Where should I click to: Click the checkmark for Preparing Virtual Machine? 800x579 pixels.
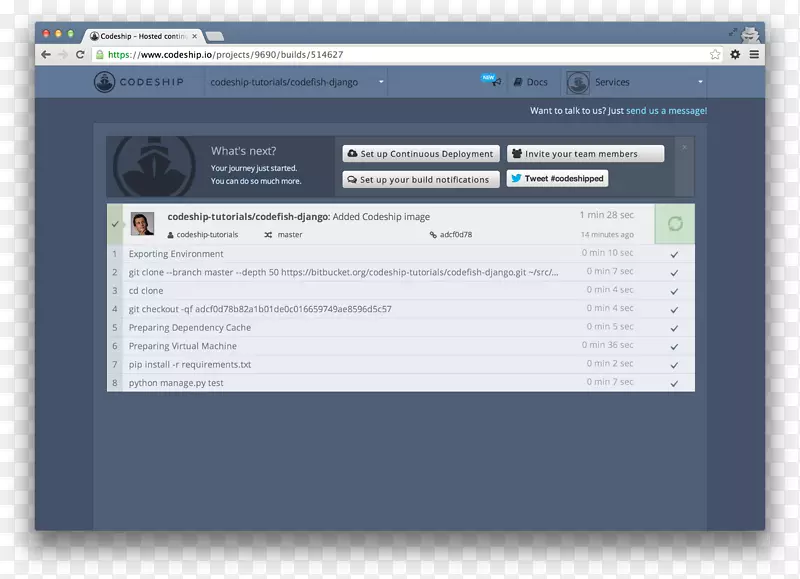(675, 347)
